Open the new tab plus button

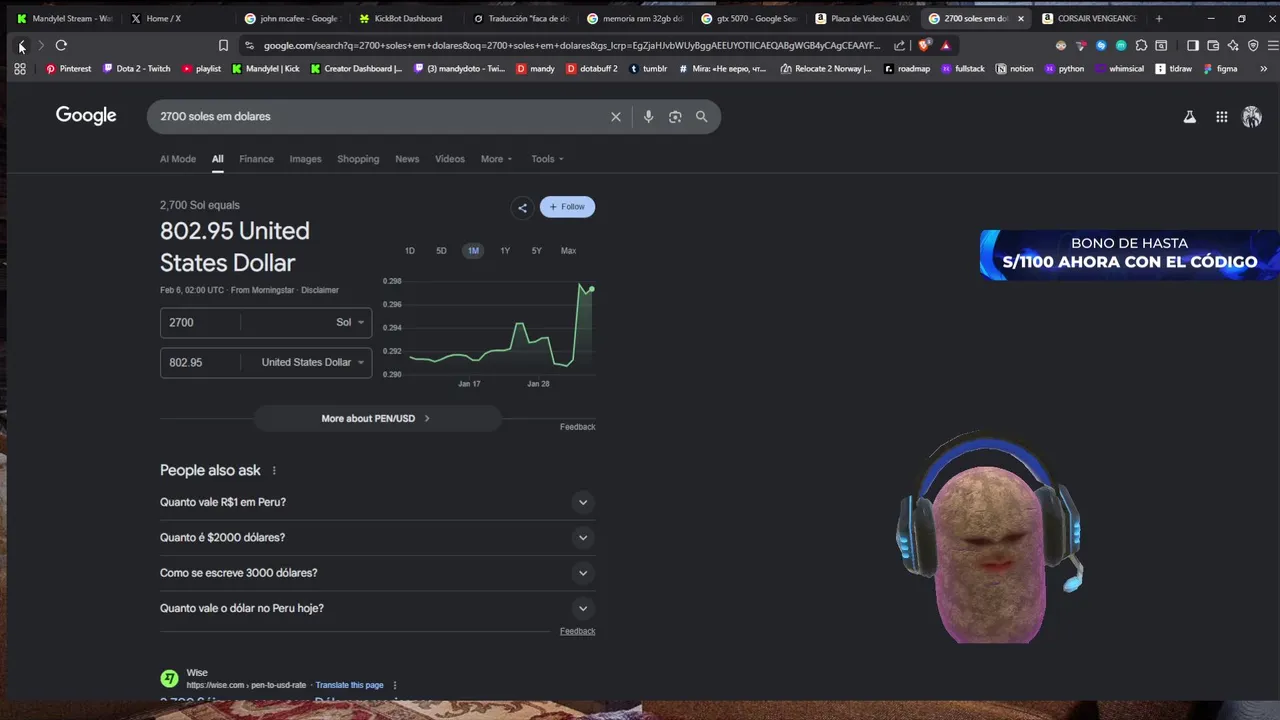[1159, 18]
